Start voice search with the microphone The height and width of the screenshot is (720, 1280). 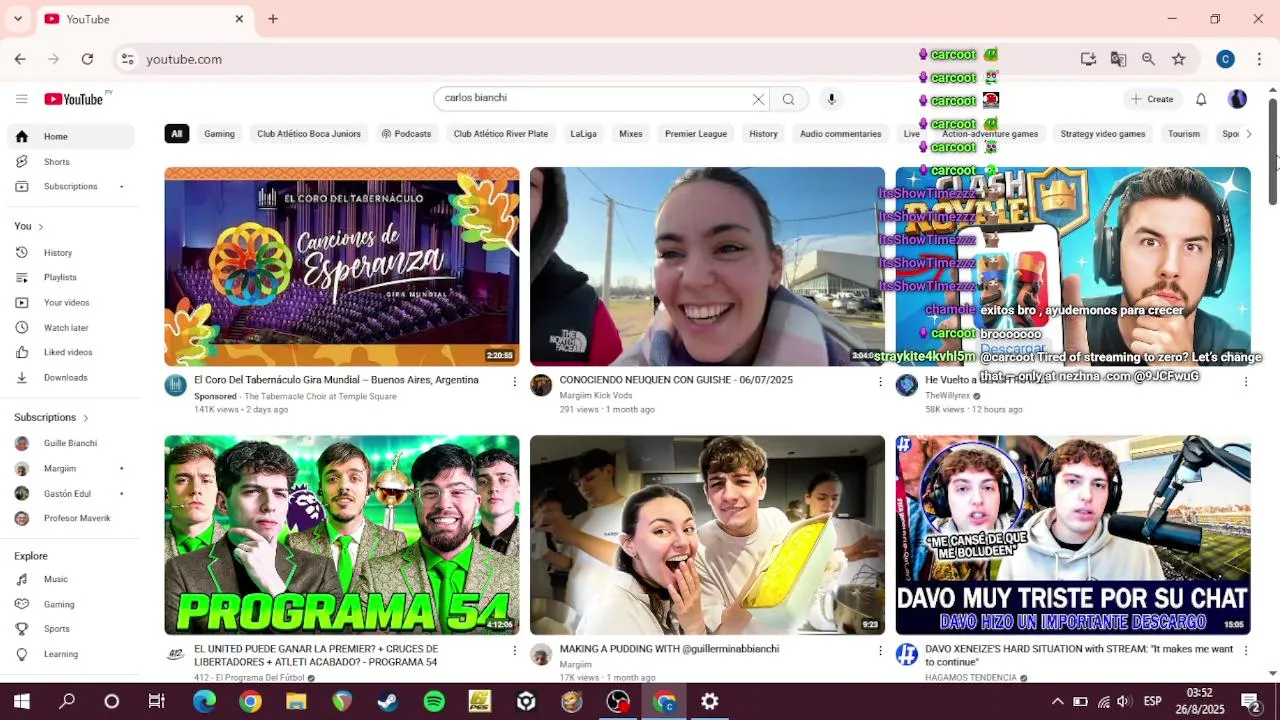[831, 99]
